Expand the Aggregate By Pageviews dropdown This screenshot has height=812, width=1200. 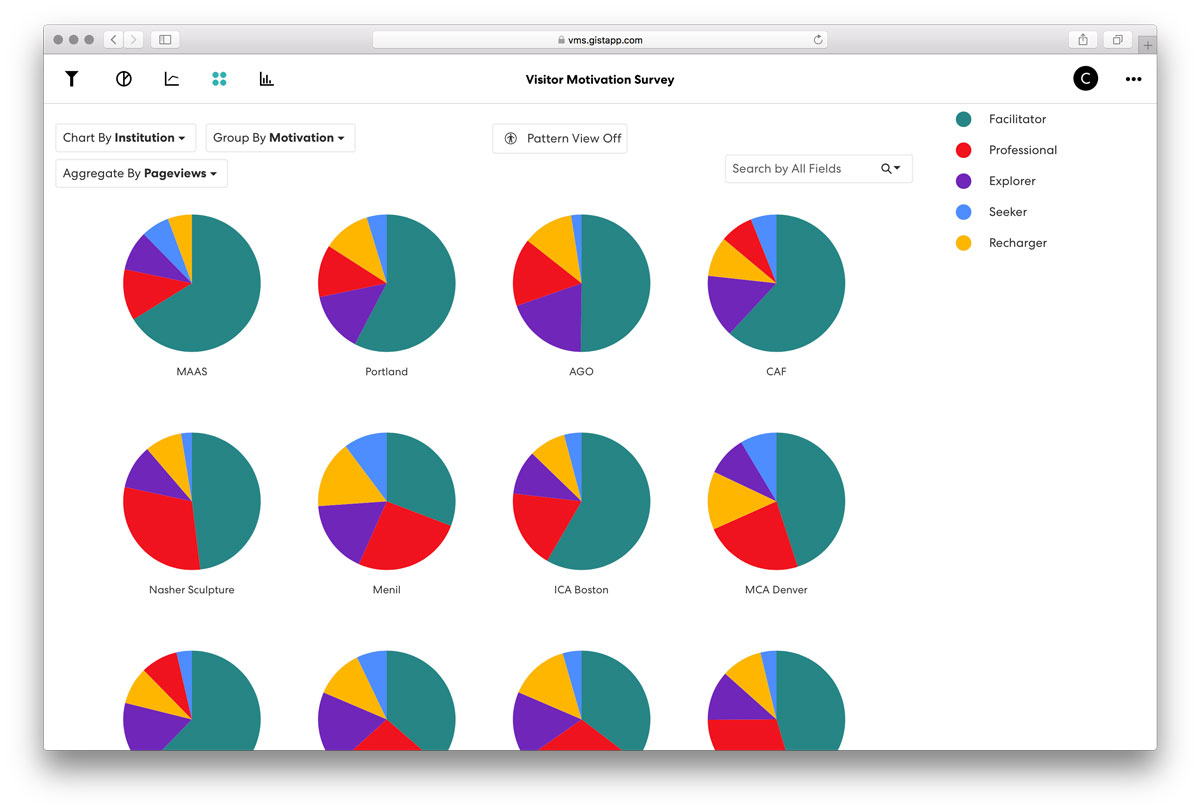click(x=141, y=173)
